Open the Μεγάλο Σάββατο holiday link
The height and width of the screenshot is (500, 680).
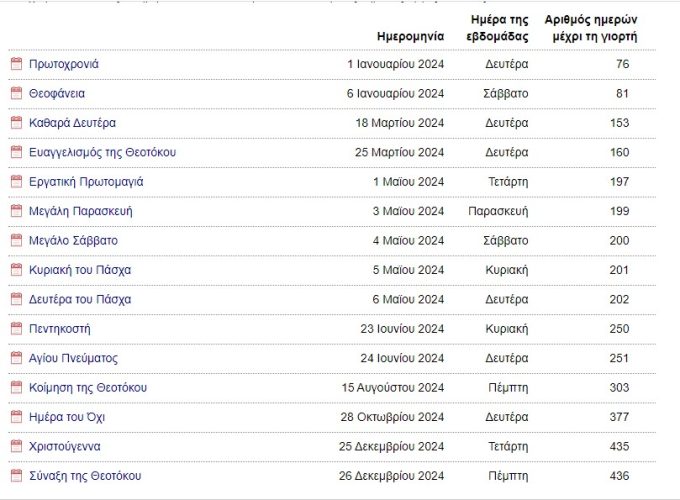click(x=73, y=241)
